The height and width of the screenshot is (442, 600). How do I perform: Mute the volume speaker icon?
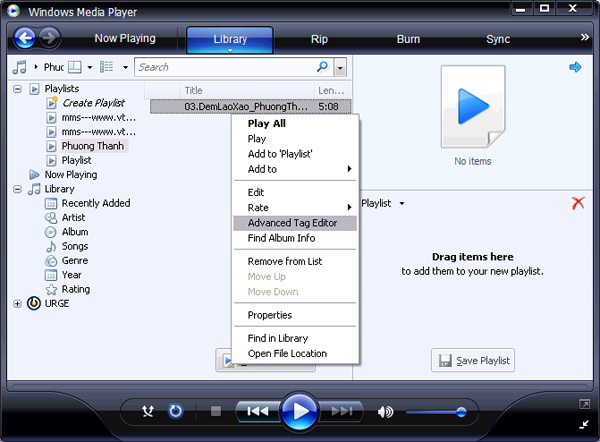click(385, 412)
